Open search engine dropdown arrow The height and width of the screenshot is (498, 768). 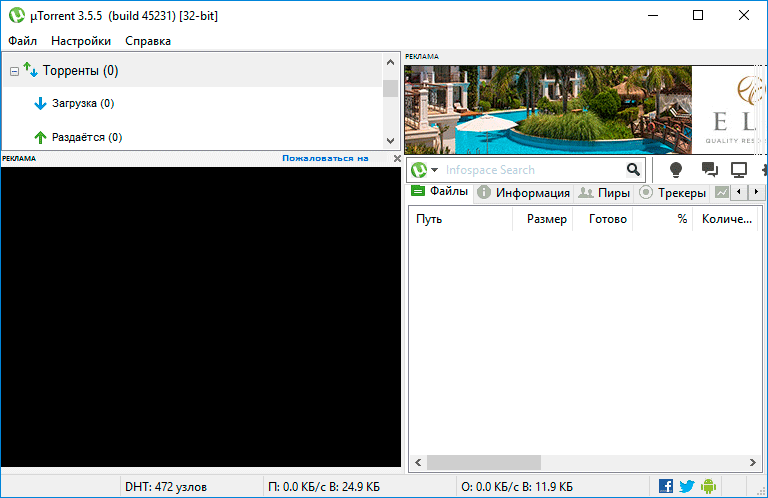coord(434,170)
